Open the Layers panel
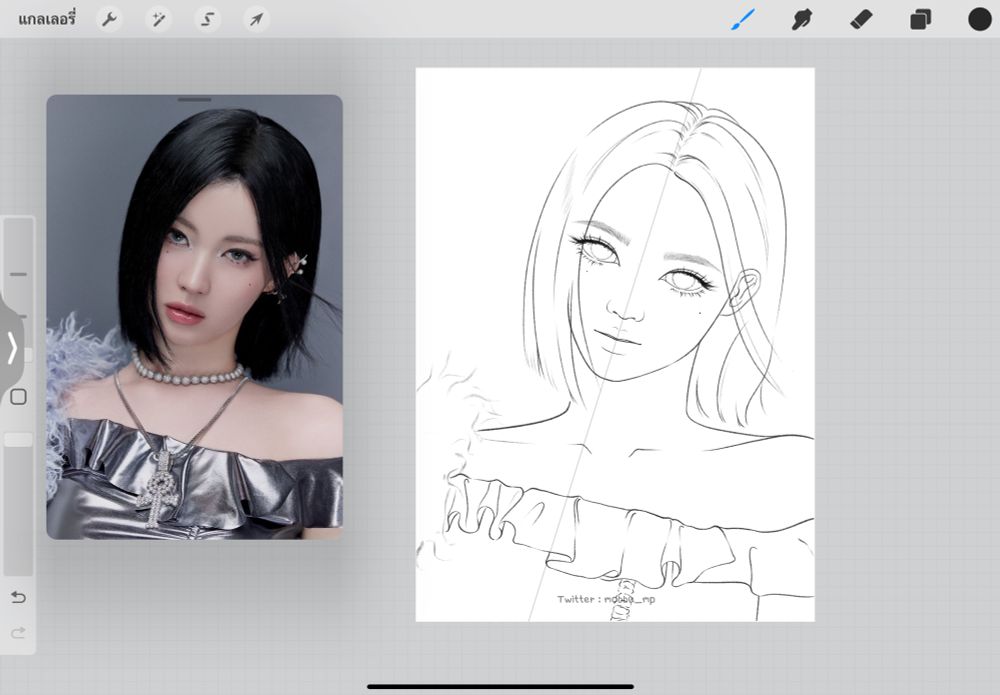Viewport: 1000px width, 695px height. tap(920, 20)
